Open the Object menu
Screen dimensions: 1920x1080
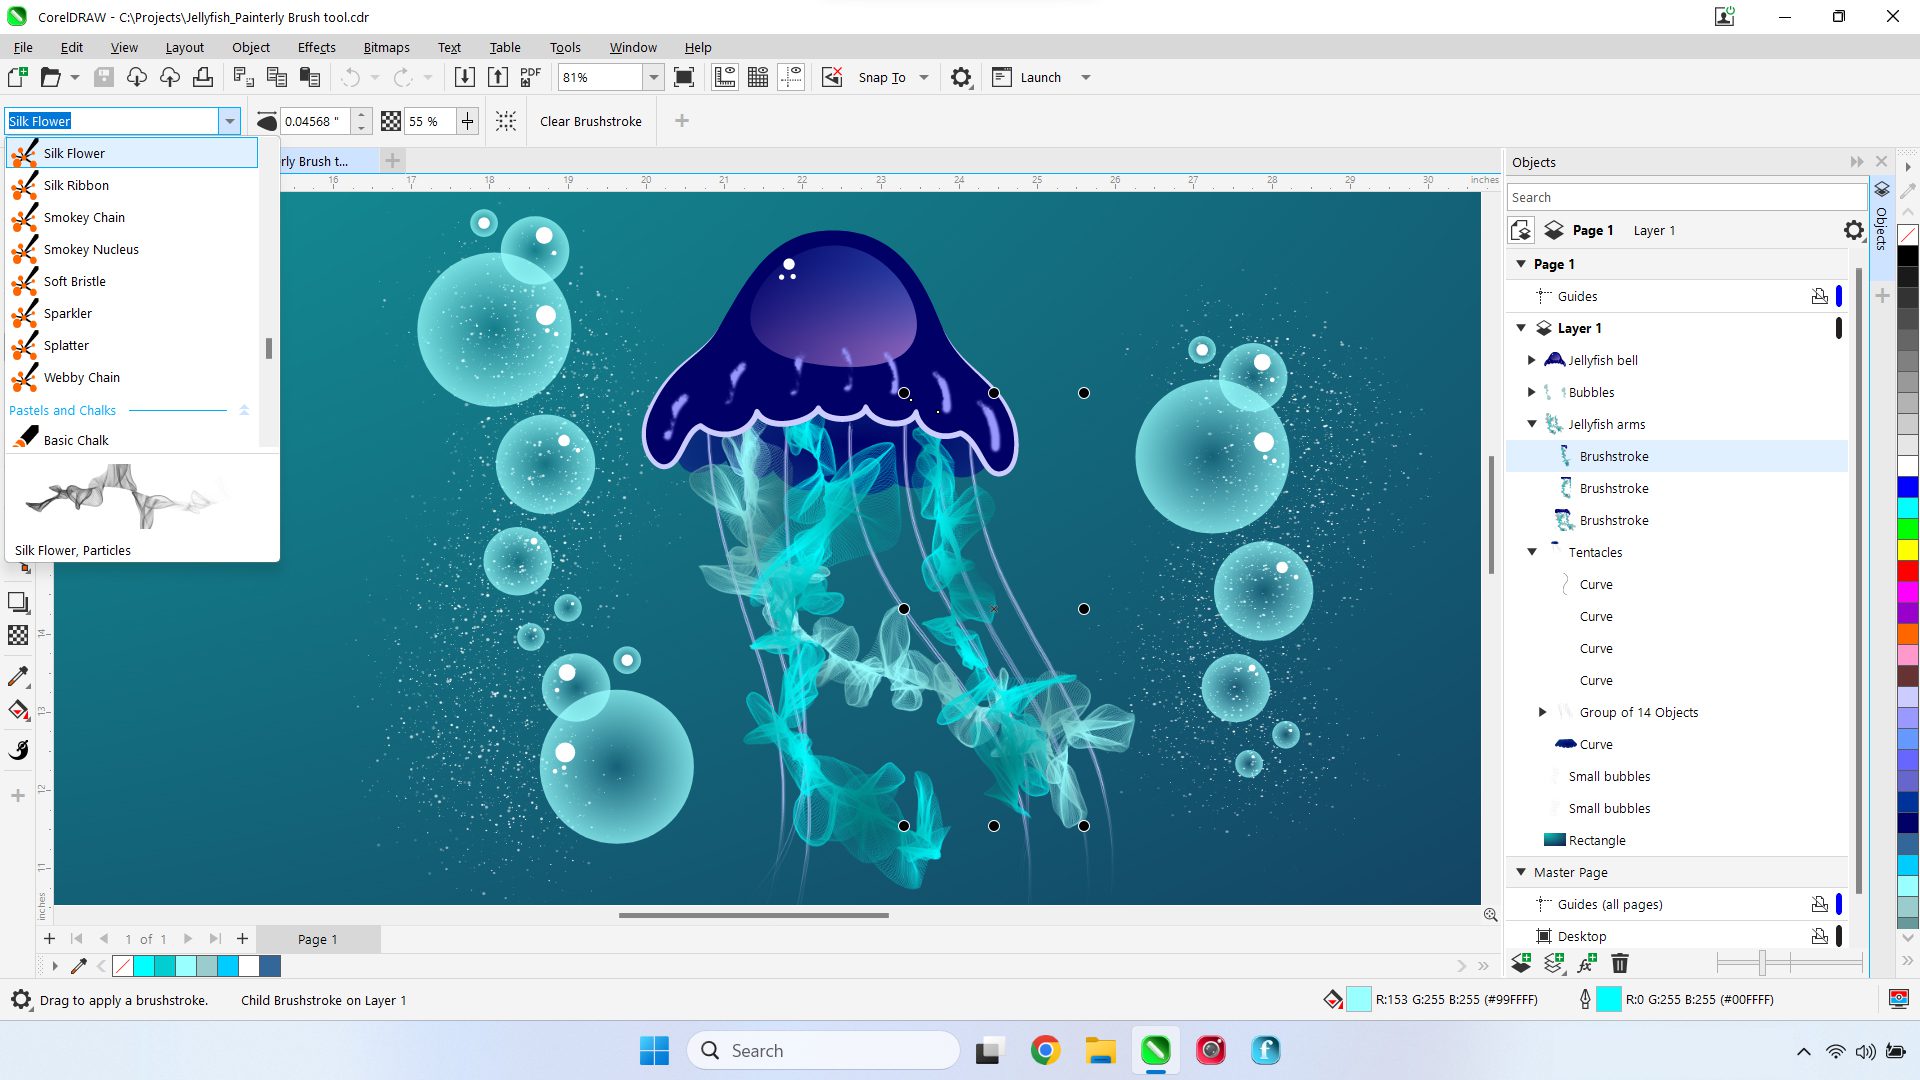point(251,47)
